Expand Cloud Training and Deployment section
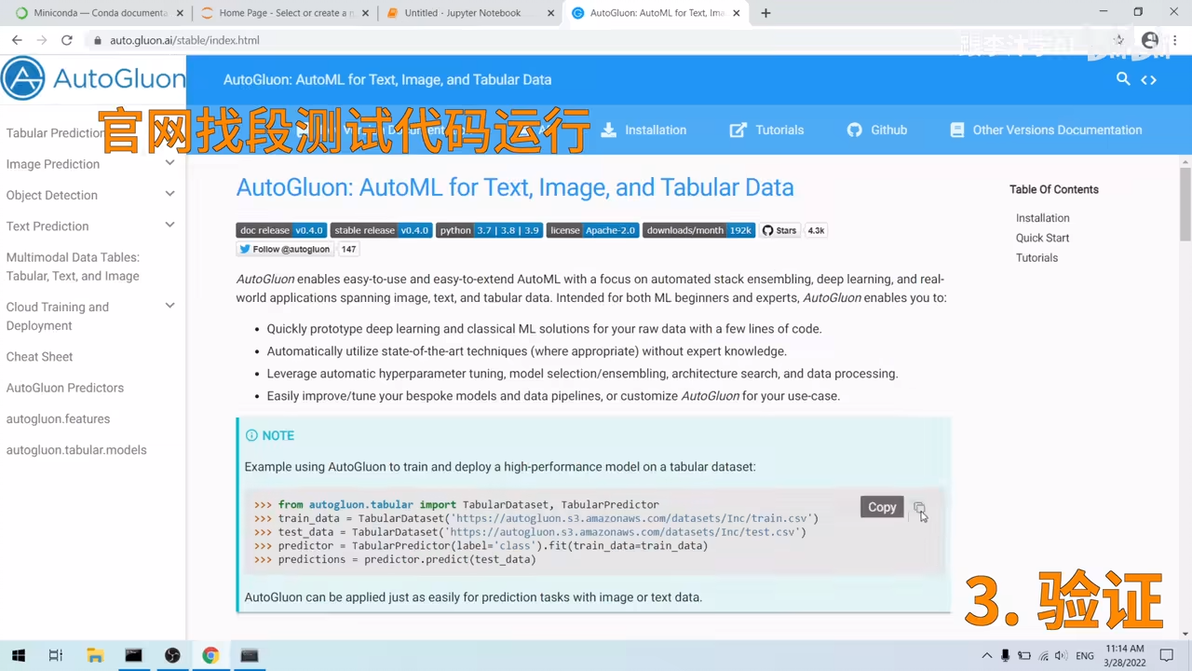 click(x=170, y=306)
